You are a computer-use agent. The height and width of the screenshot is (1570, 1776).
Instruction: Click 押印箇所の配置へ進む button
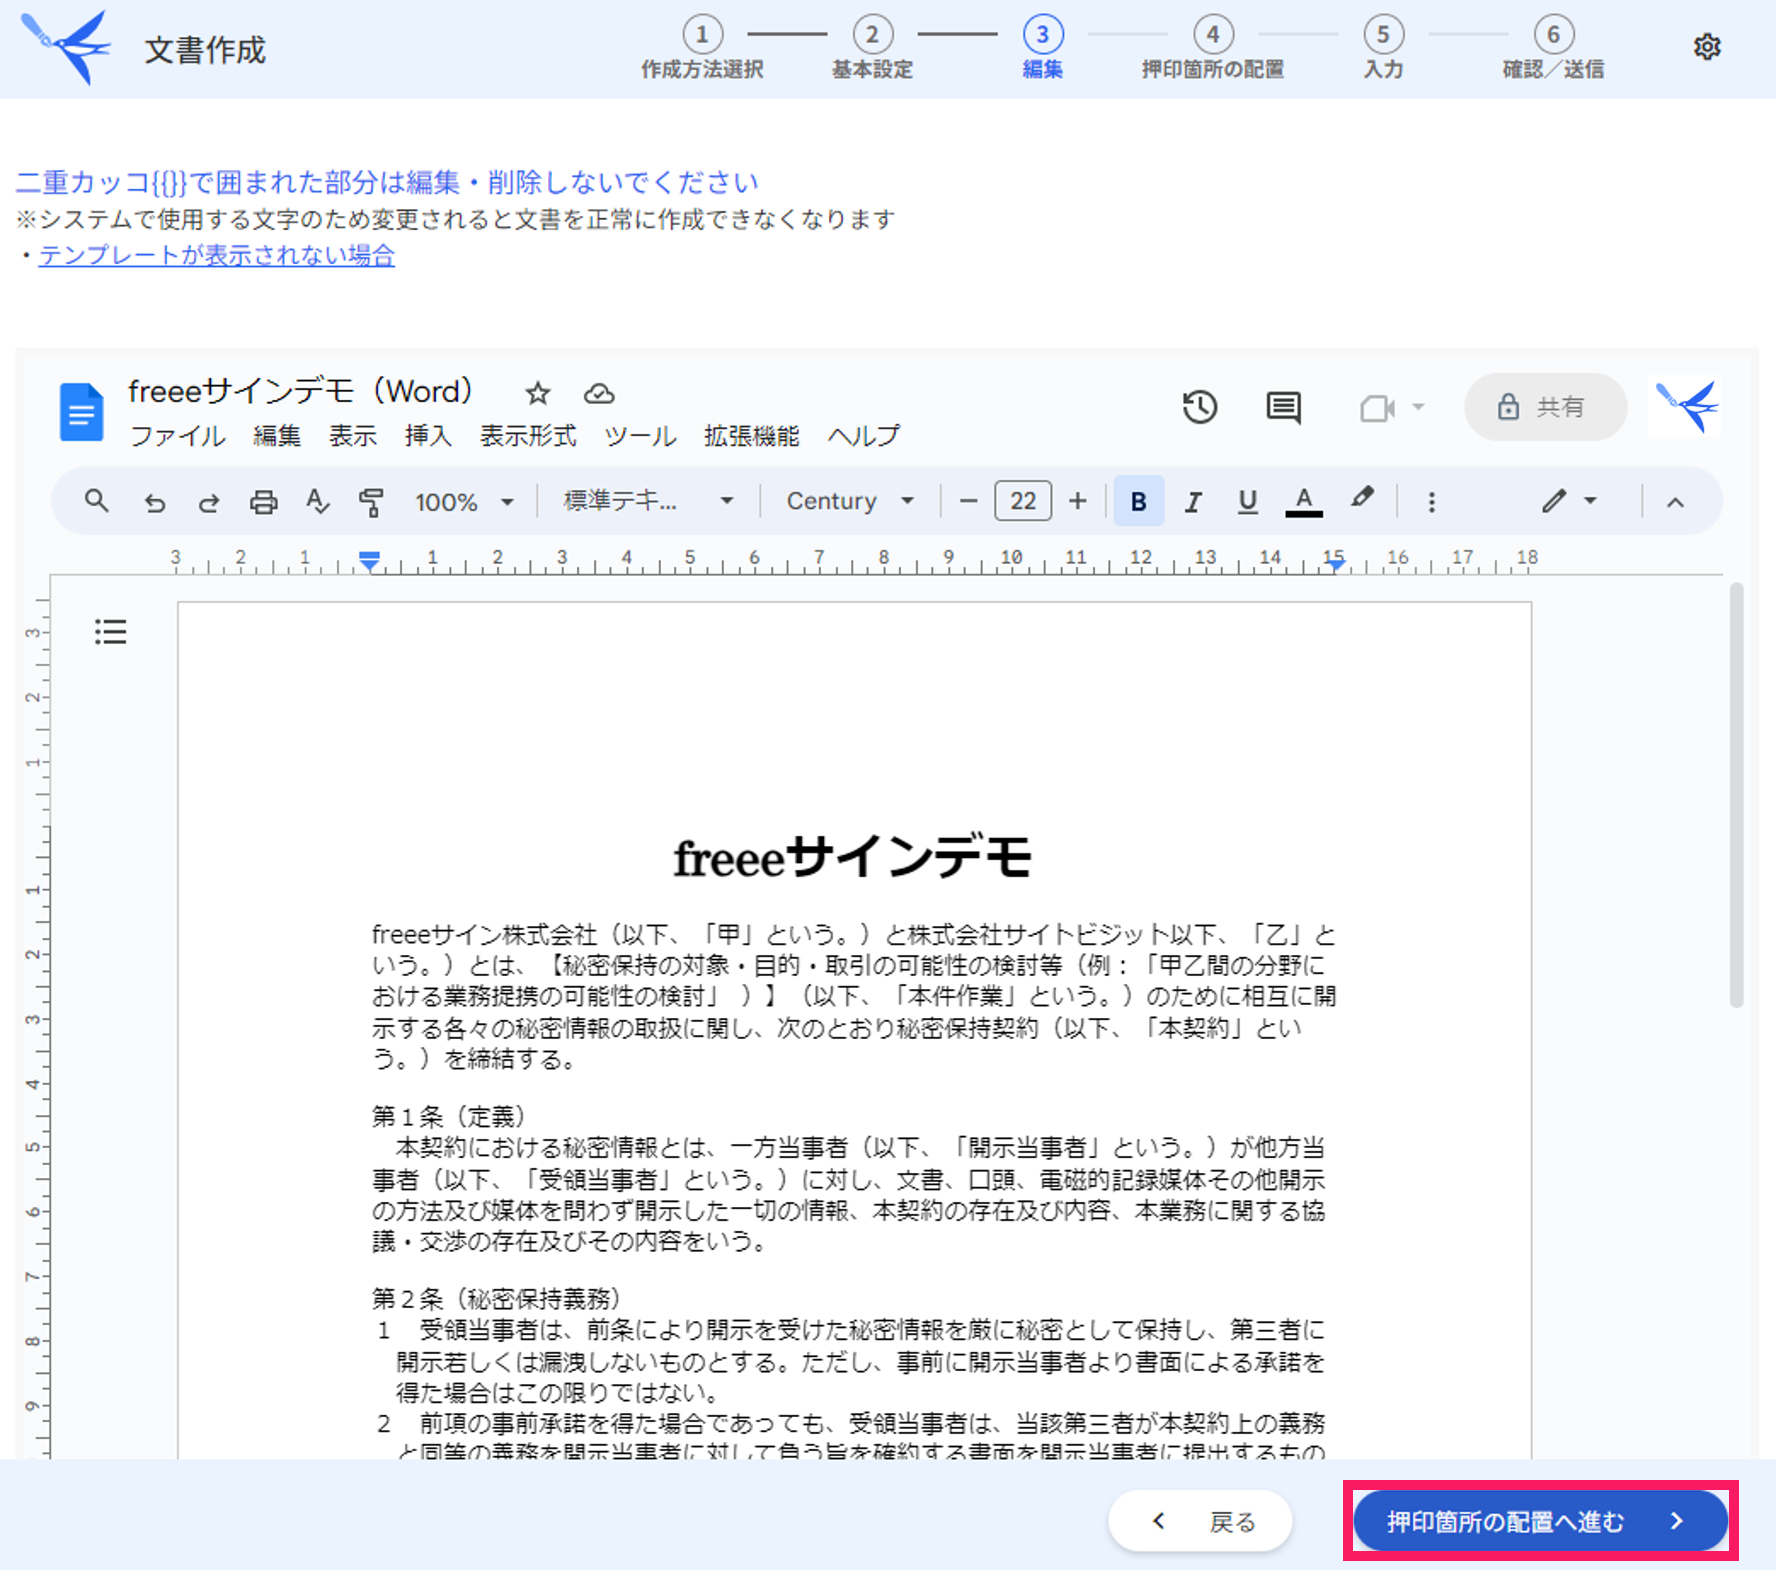coord(1540,1521)
